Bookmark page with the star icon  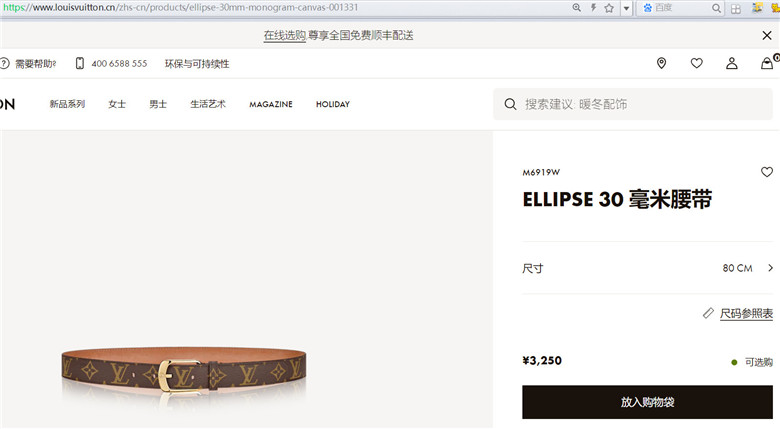coord(609,8)
